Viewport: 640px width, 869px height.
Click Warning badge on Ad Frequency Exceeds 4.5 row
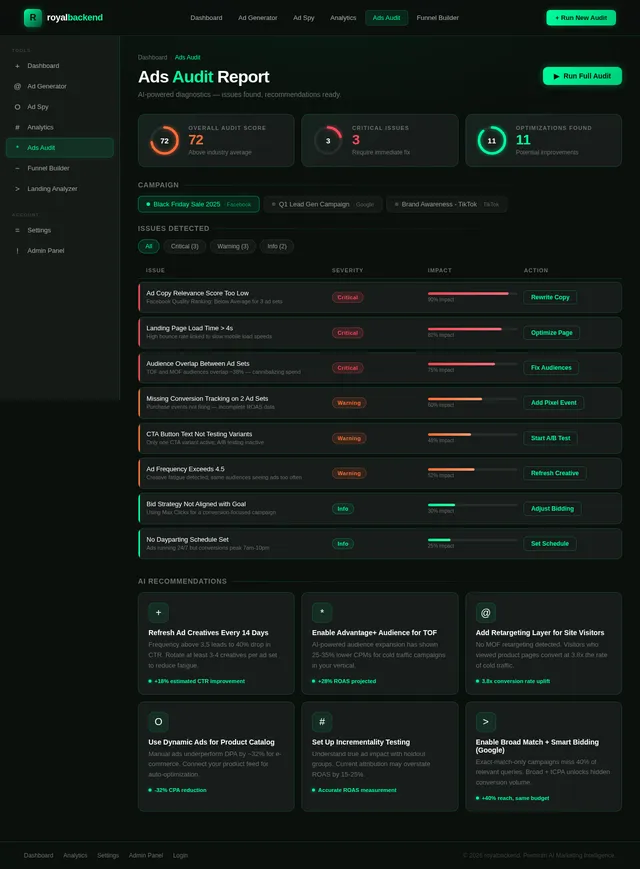pyautogui.click(x=349, y=473)
